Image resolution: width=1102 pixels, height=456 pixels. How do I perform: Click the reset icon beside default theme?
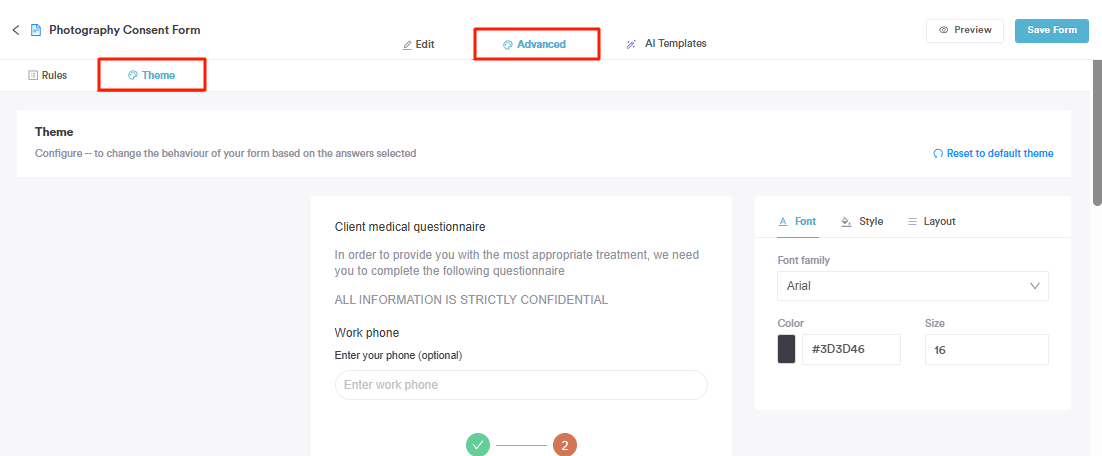pyautogui.click(x=938, y=154)
